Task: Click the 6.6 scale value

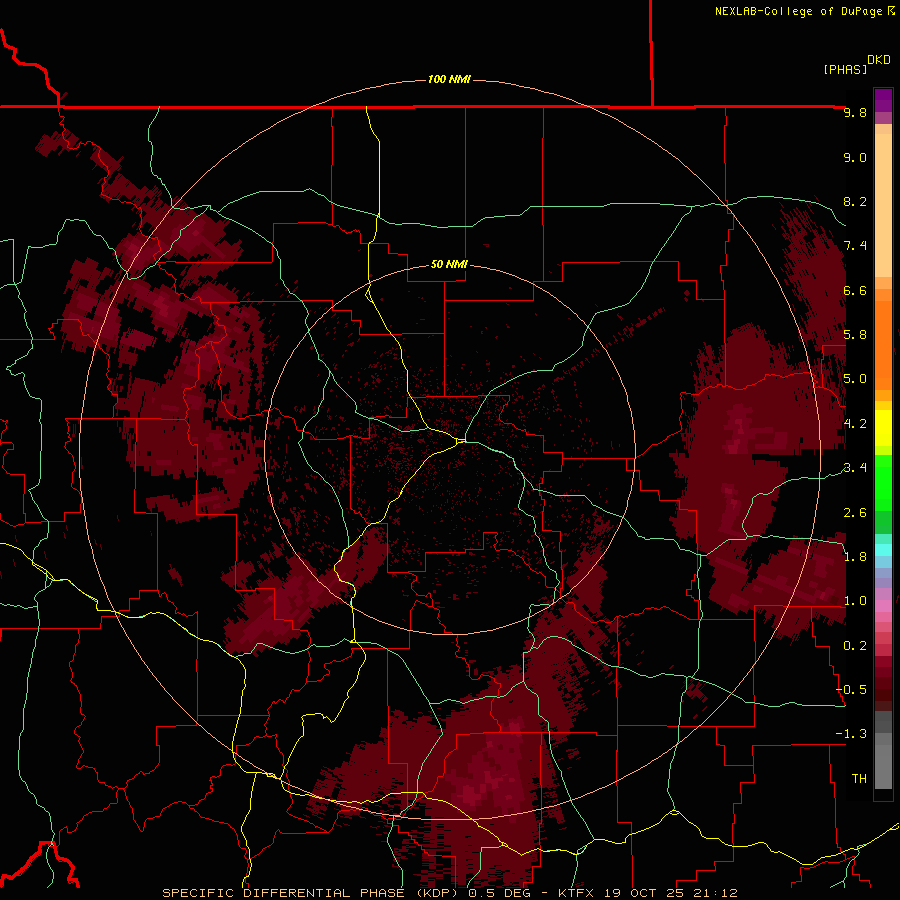Action: coord(855,290)
